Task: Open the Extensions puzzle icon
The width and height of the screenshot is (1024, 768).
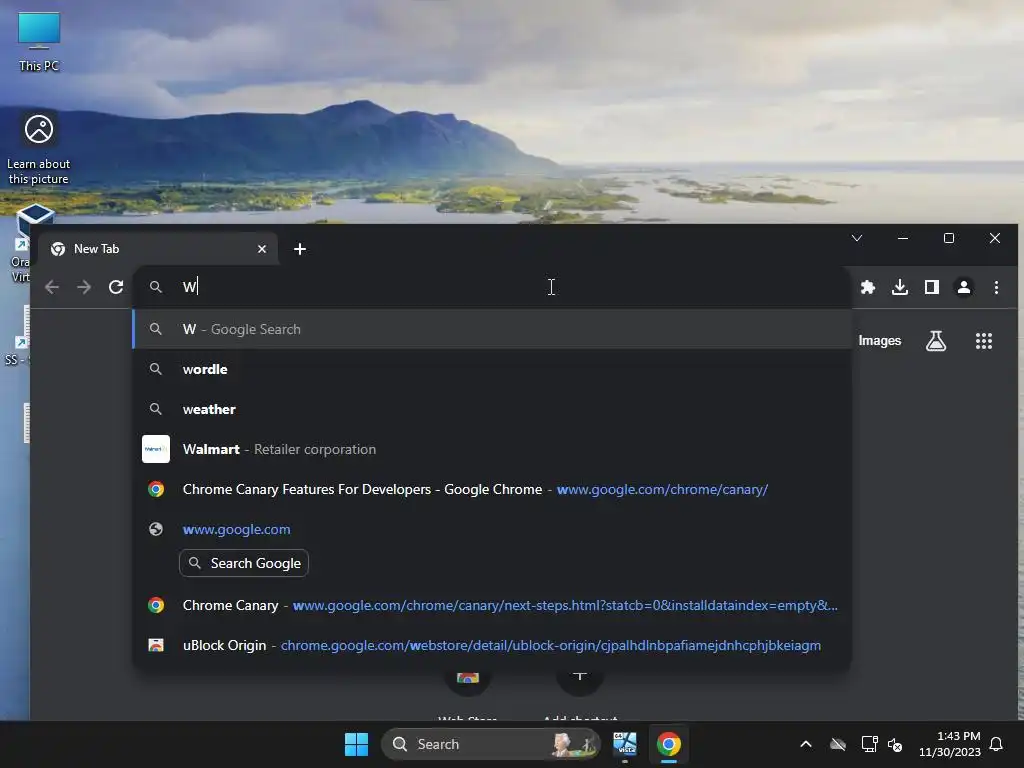Action: 867,287
